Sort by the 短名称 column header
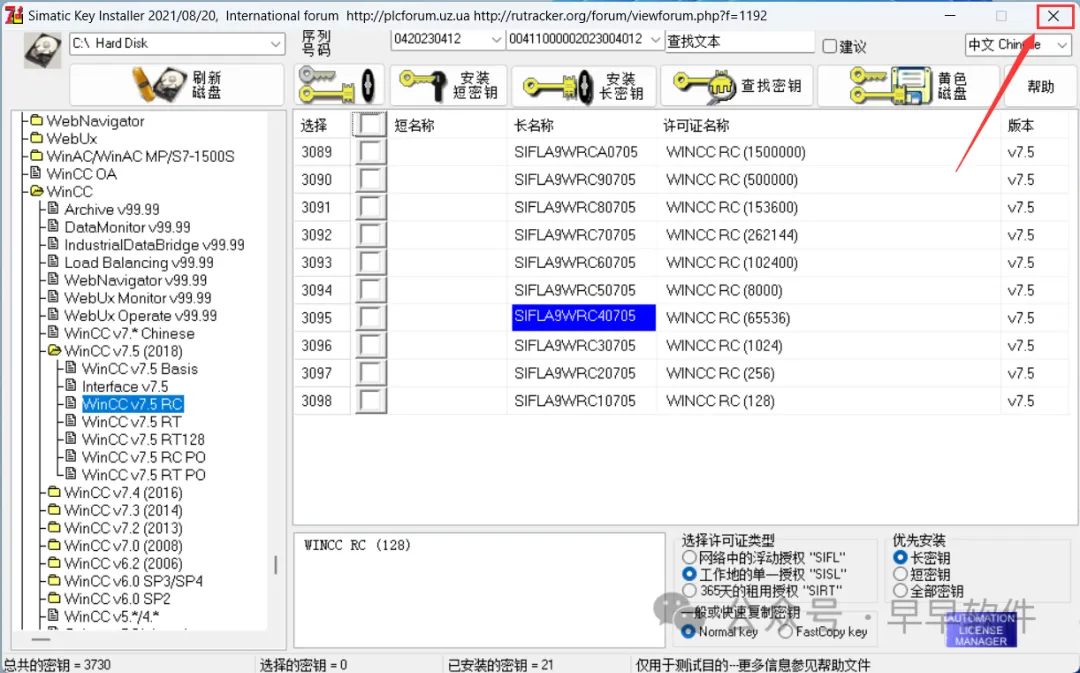 coord(415,125)
